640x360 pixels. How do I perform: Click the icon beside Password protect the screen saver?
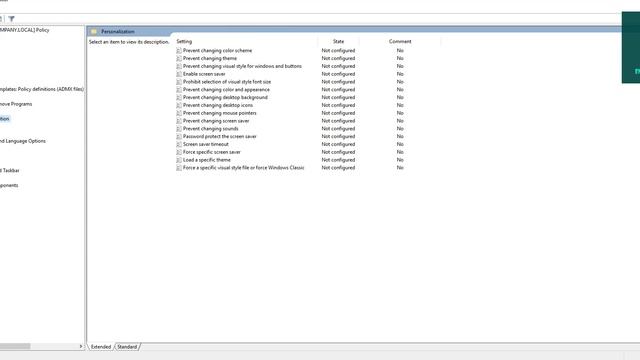179,137
